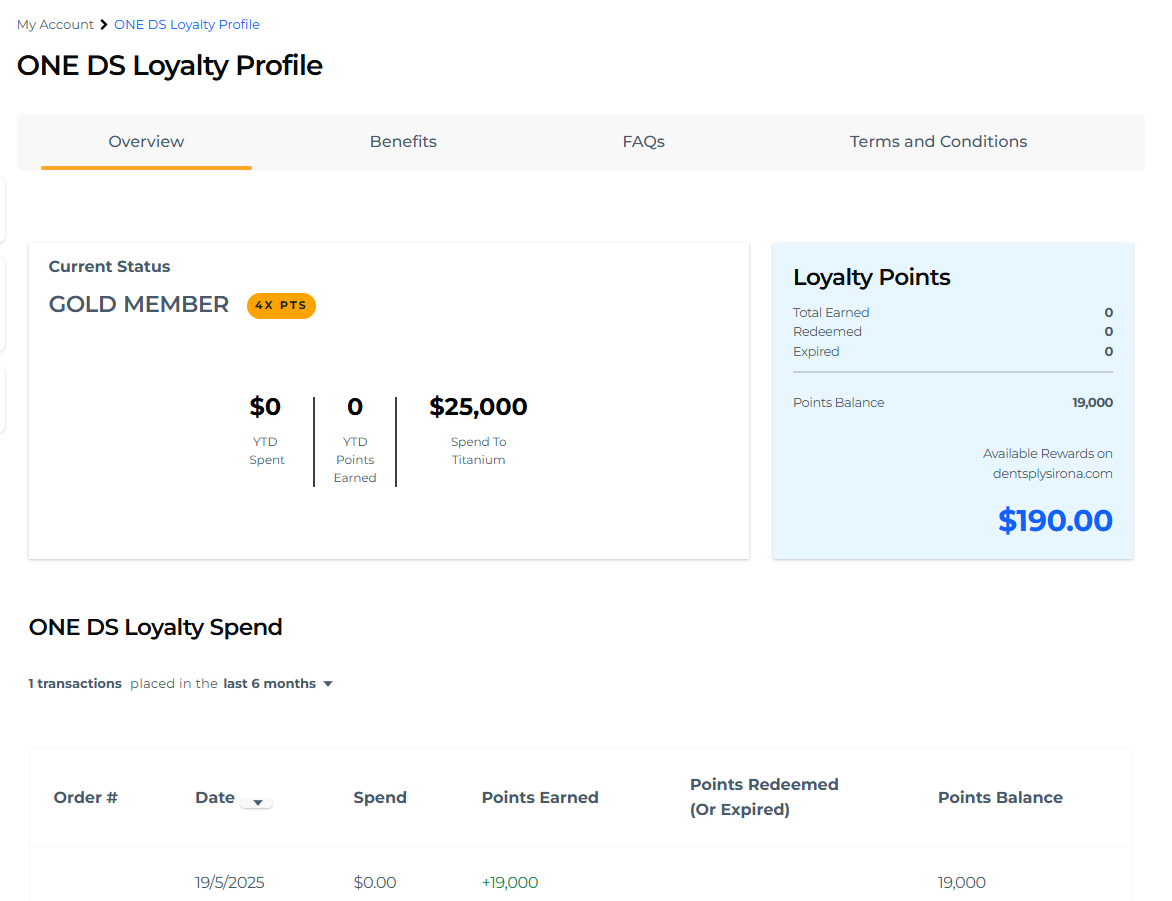Click the arrow next to last 6 months

tap(328, 684)
